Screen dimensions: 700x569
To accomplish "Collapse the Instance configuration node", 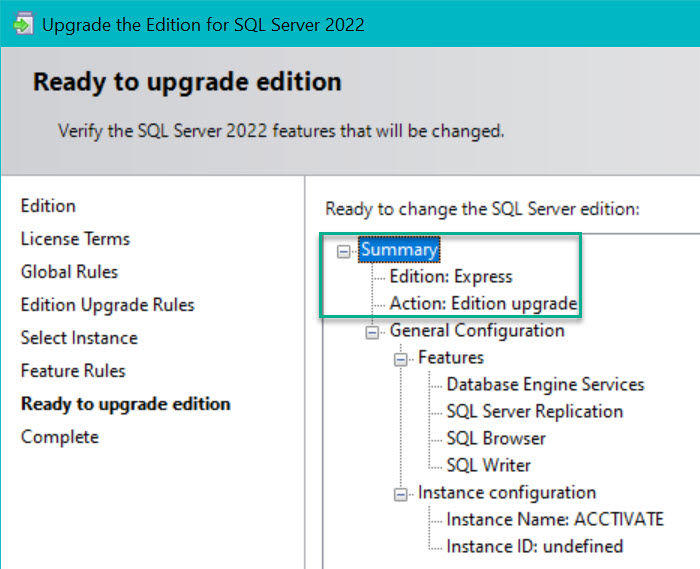I will (x=402, y=494).
